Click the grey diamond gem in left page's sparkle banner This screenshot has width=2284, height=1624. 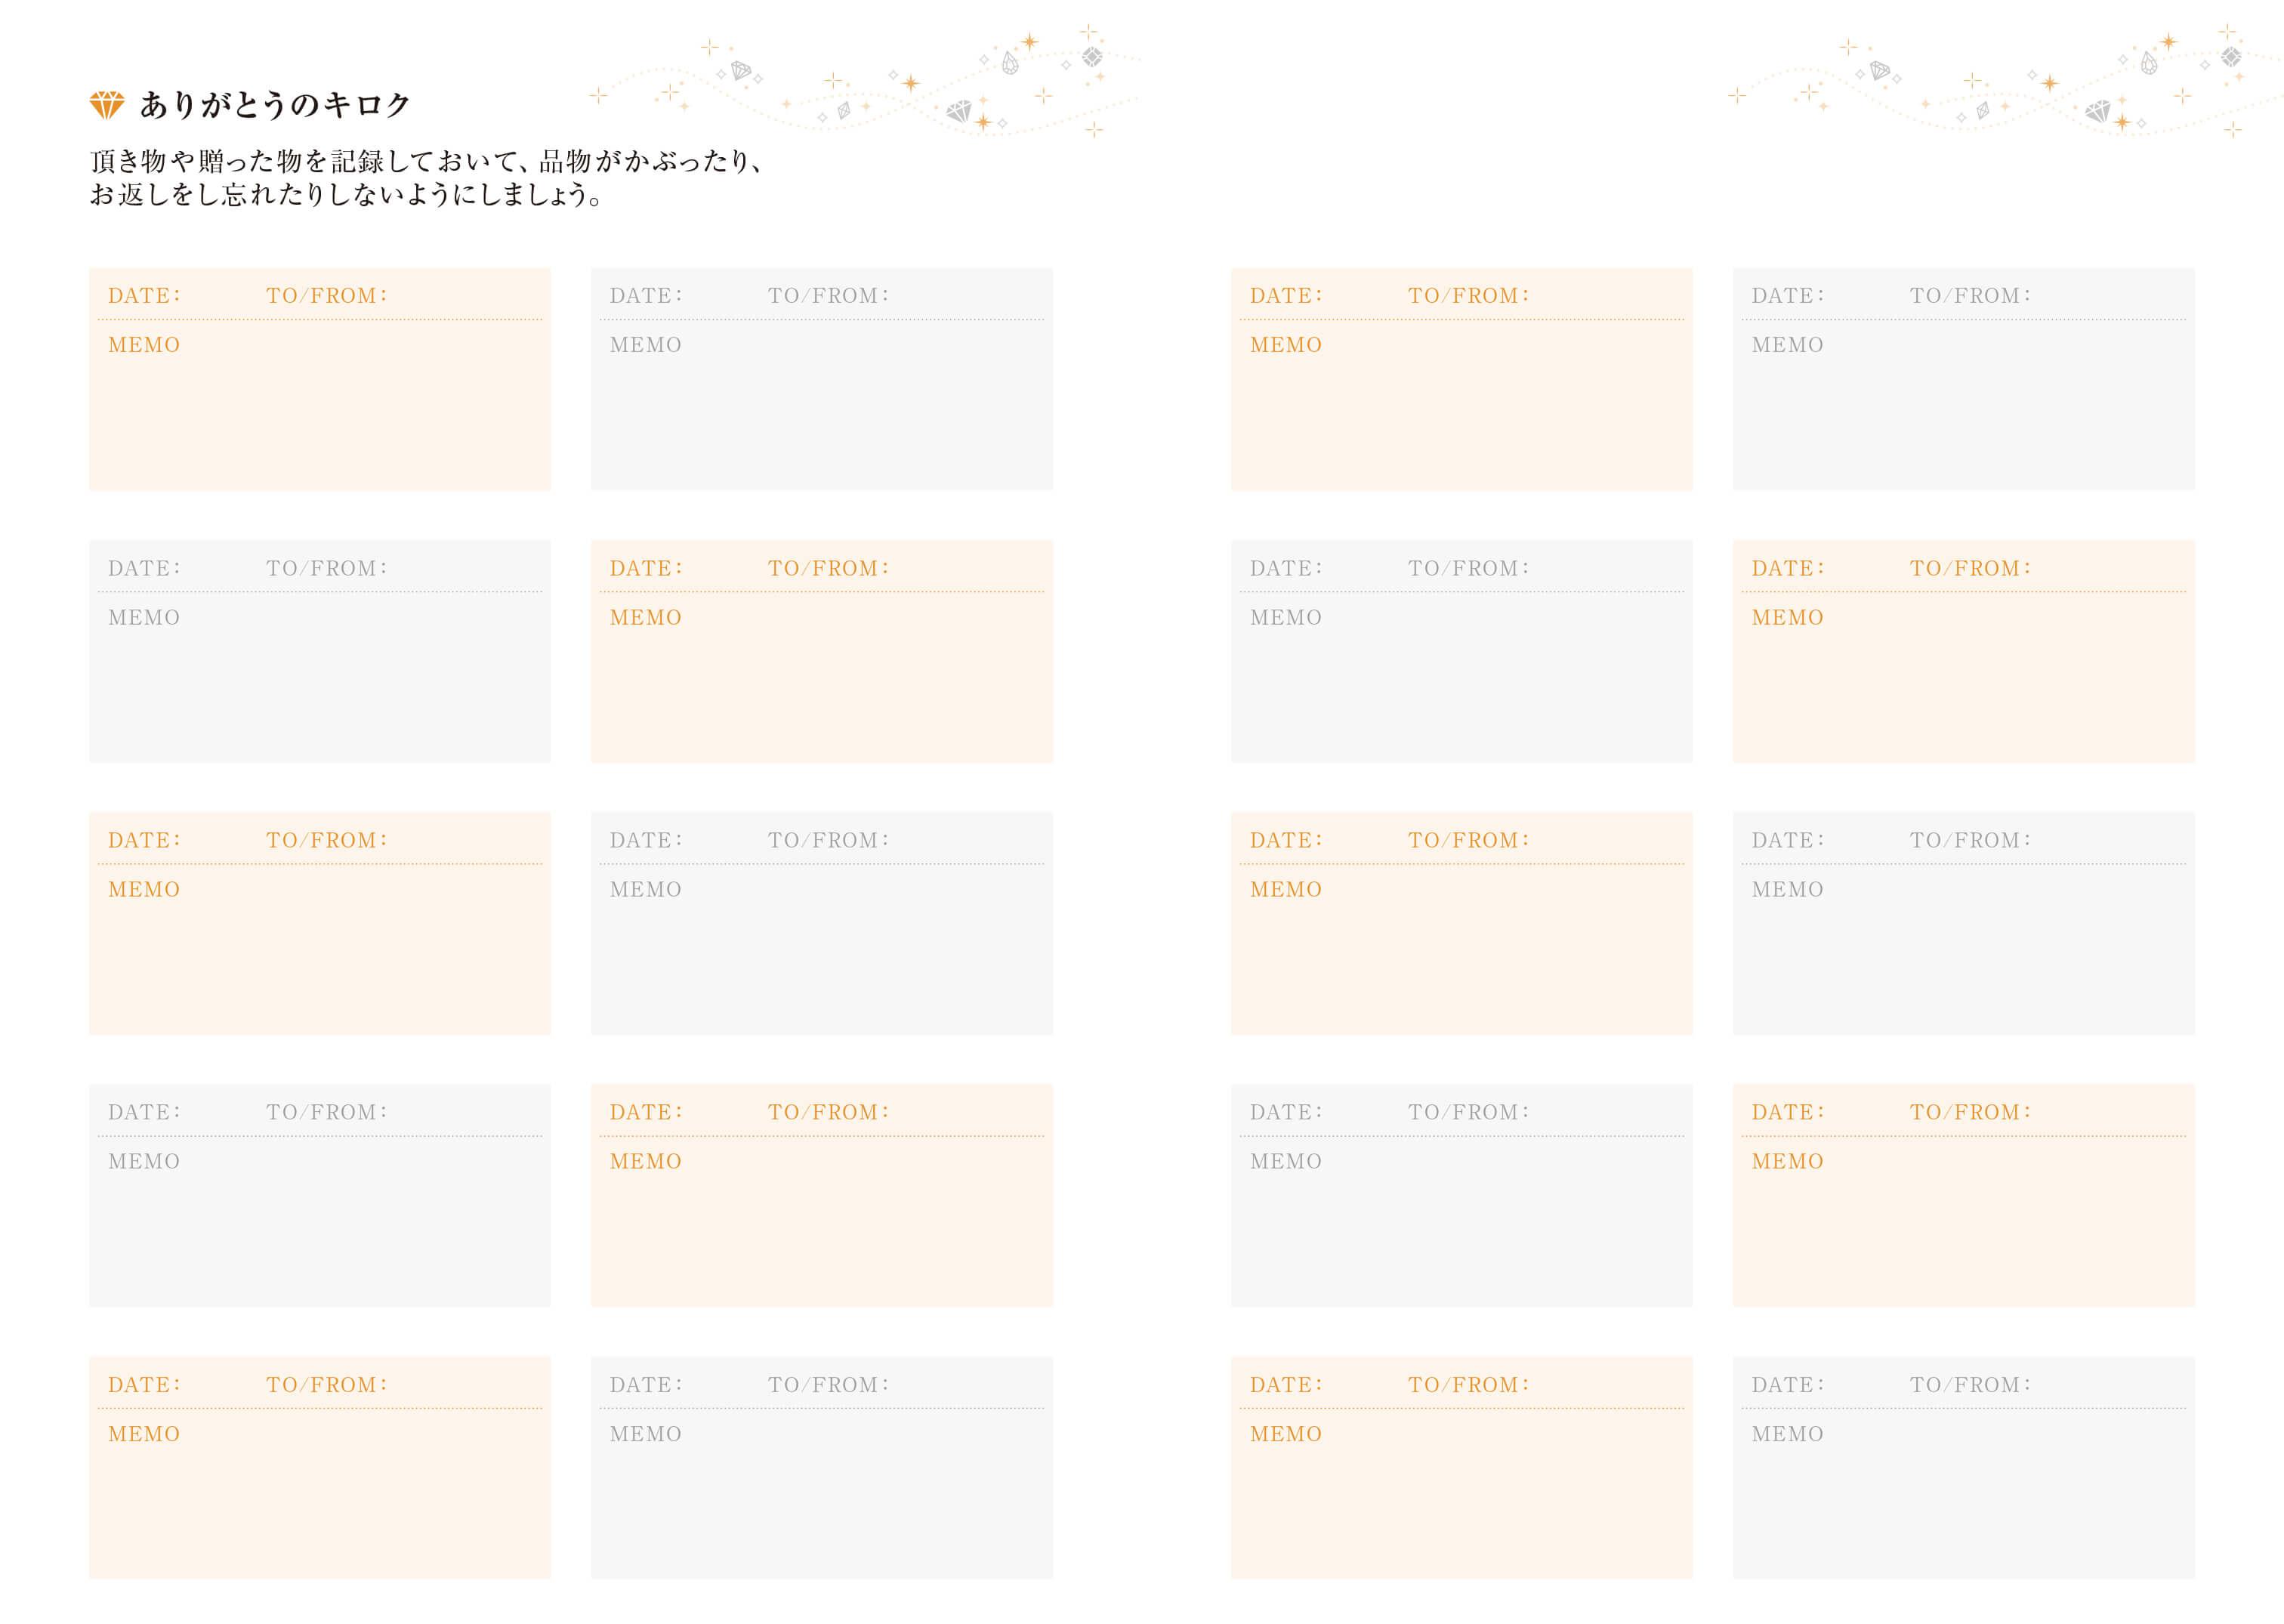[x=959, y=111]
